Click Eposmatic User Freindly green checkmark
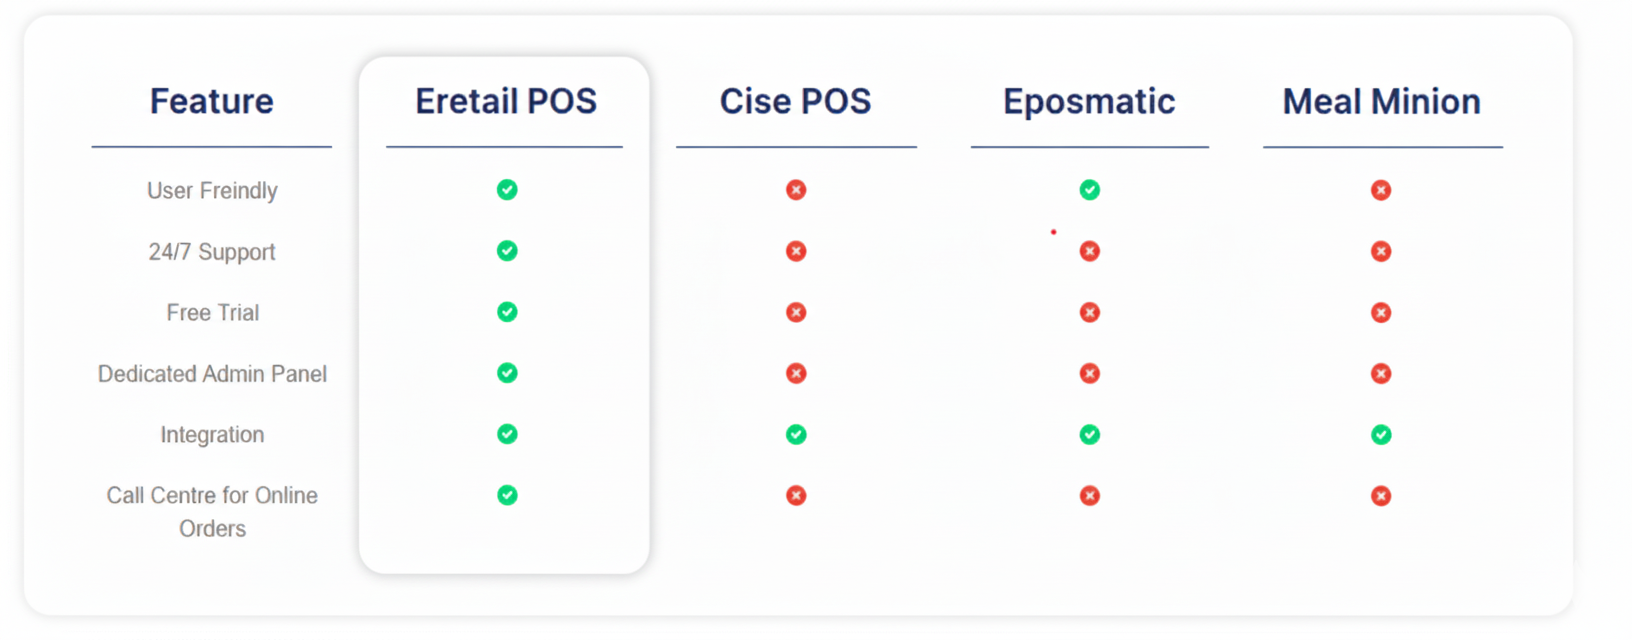The width and height of the screenshot is (1632, 640). [x=1090, y=190]
